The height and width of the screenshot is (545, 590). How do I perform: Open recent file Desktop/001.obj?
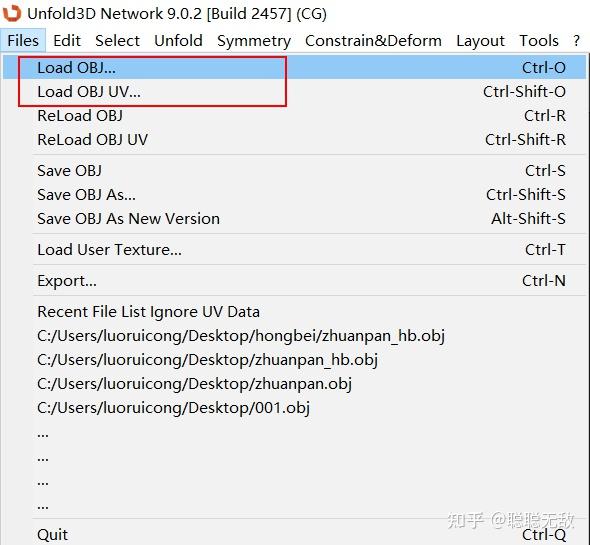click(x=294, y=408)
